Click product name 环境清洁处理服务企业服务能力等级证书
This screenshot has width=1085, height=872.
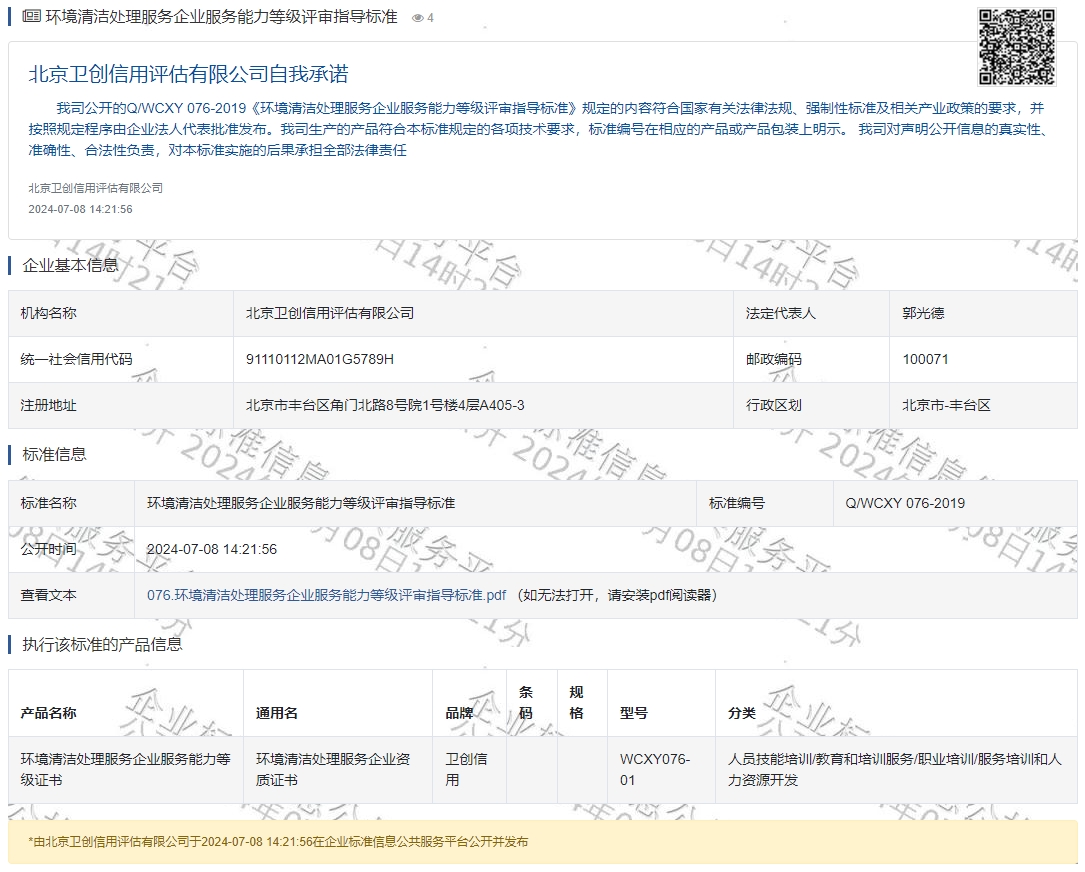pos(125,770)
